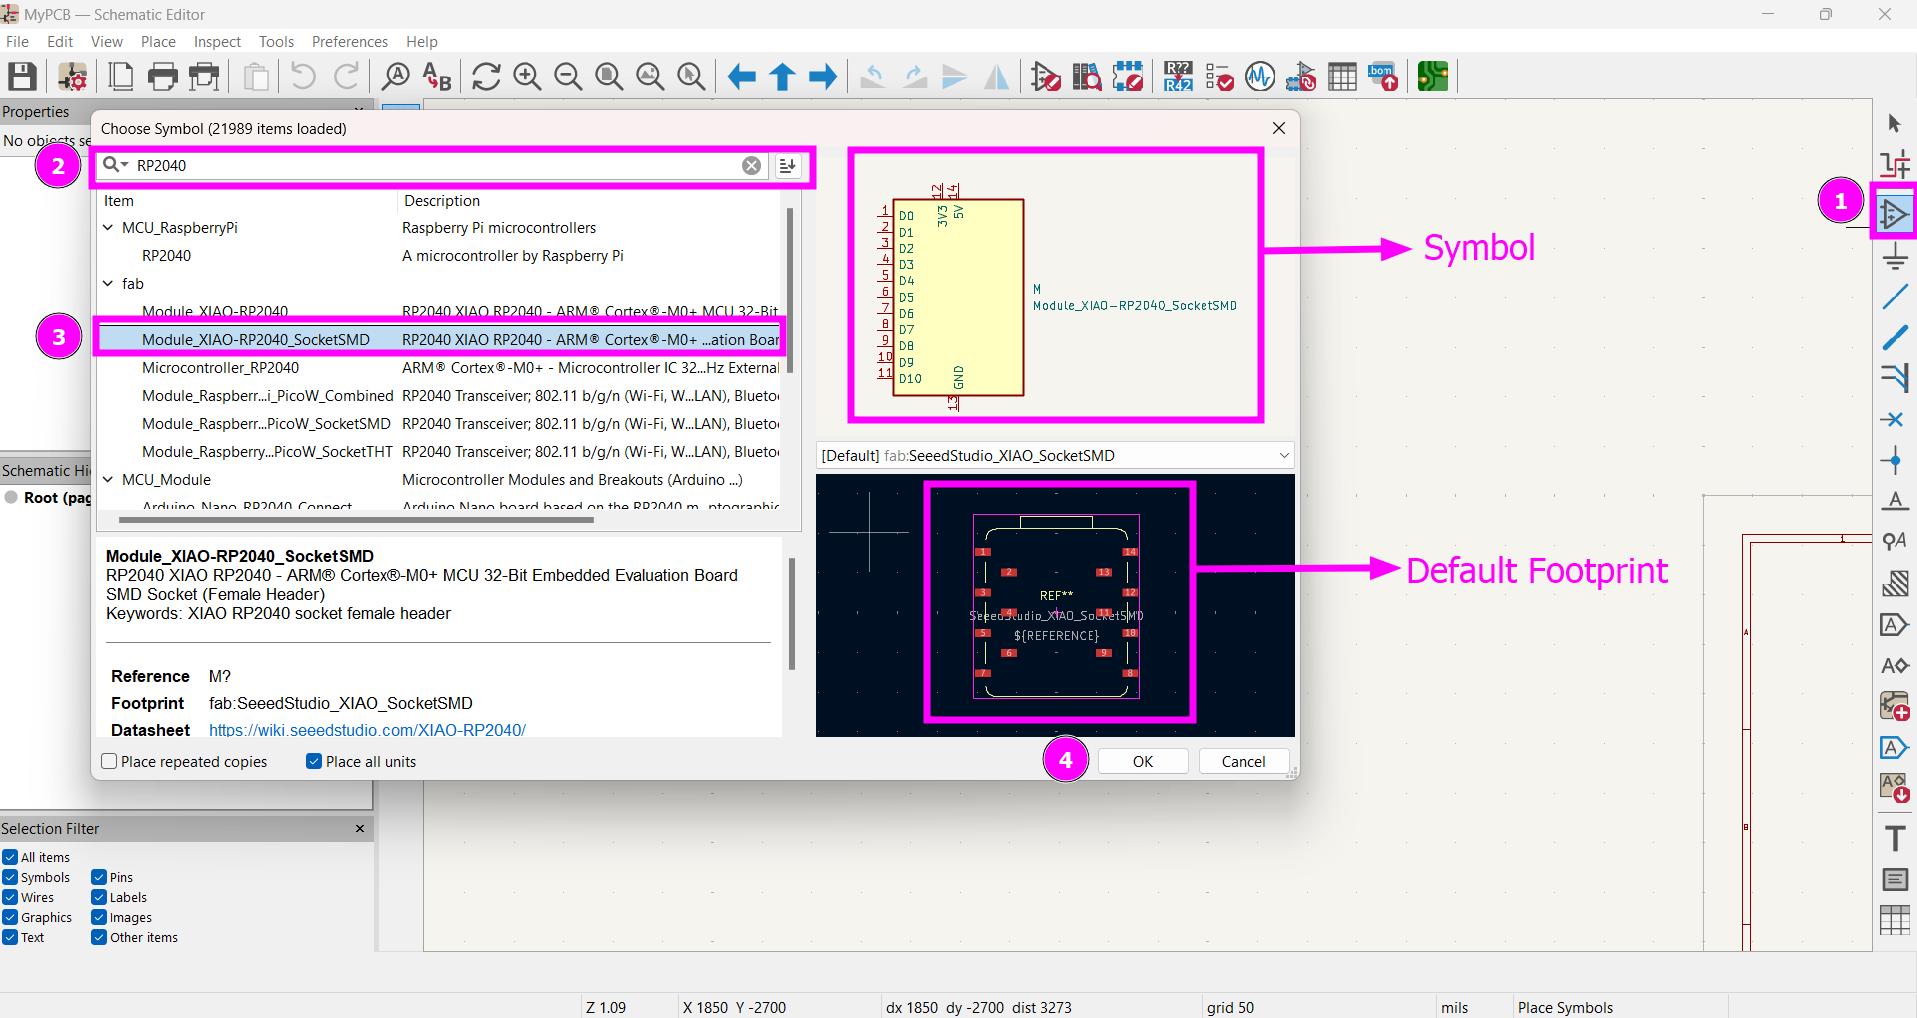Open the Simulator icon
Viewport: 1917px width, 1018px height.
(x=1260, y=77)
